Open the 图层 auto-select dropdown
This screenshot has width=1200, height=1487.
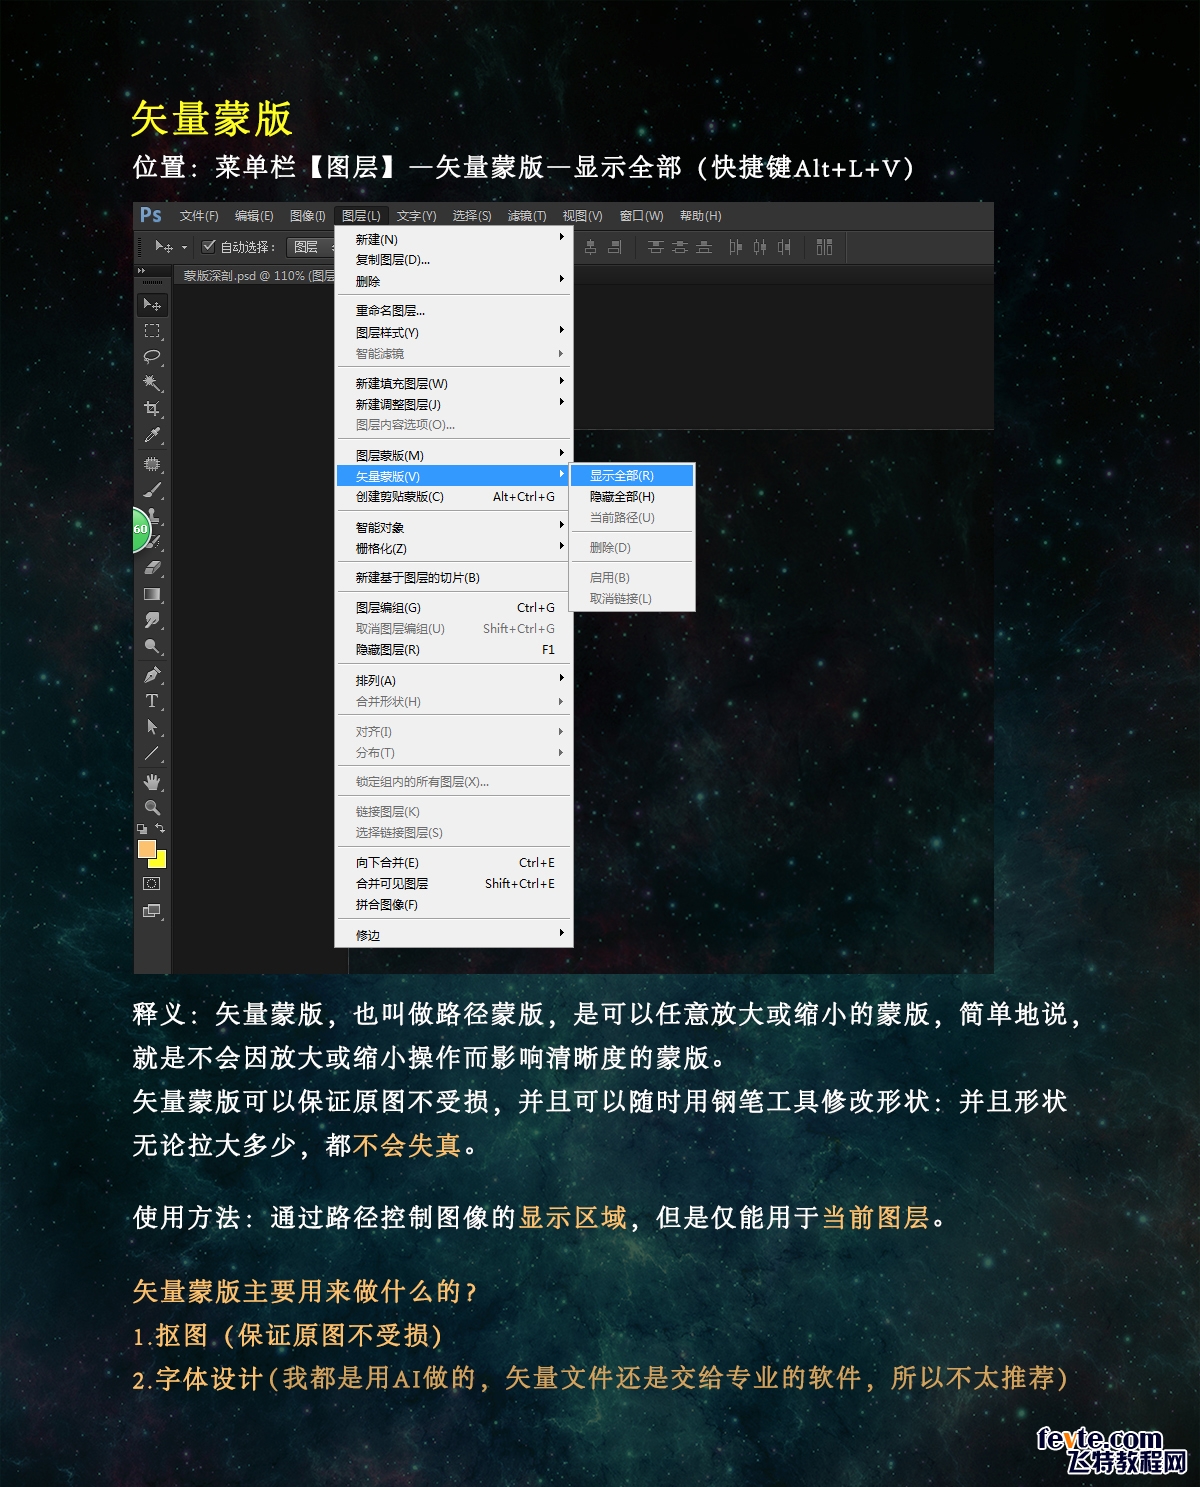pos(311,247)
